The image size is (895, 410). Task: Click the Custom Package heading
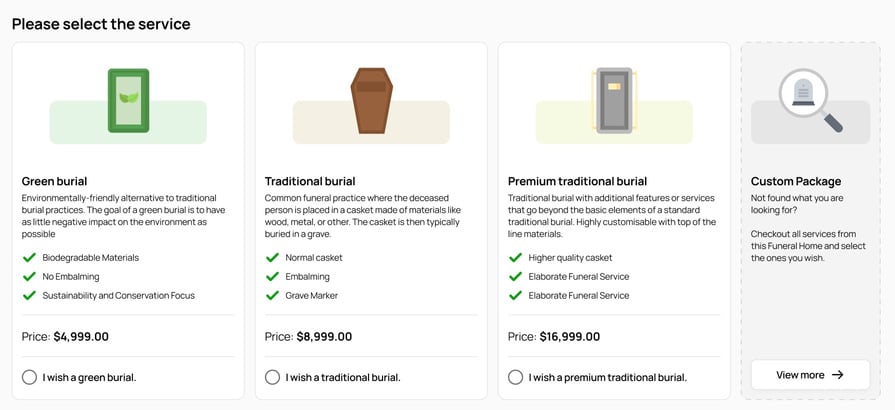click(x=796, y=181)
